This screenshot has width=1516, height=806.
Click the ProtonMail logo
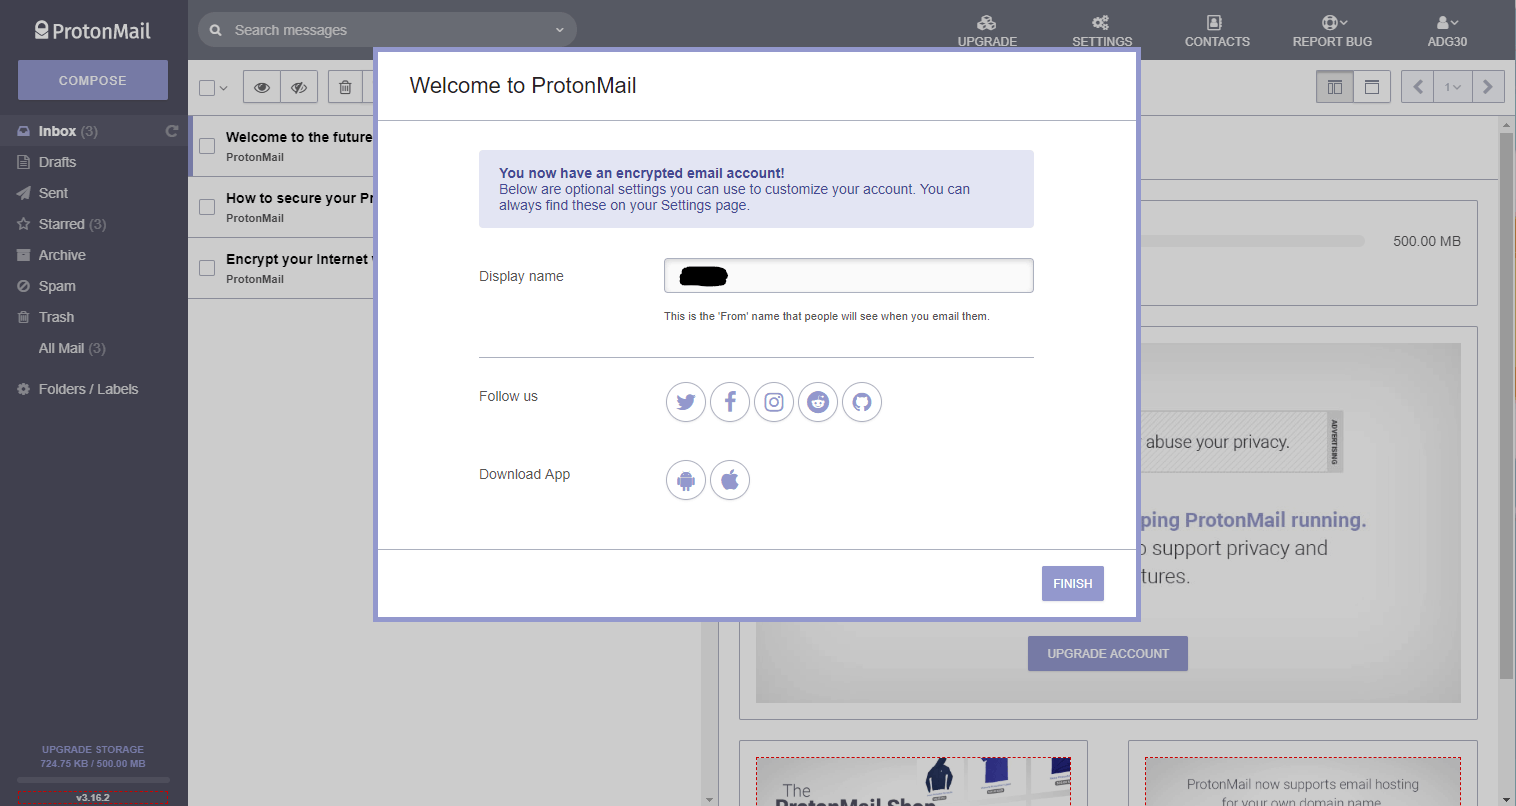coord(92,31)
